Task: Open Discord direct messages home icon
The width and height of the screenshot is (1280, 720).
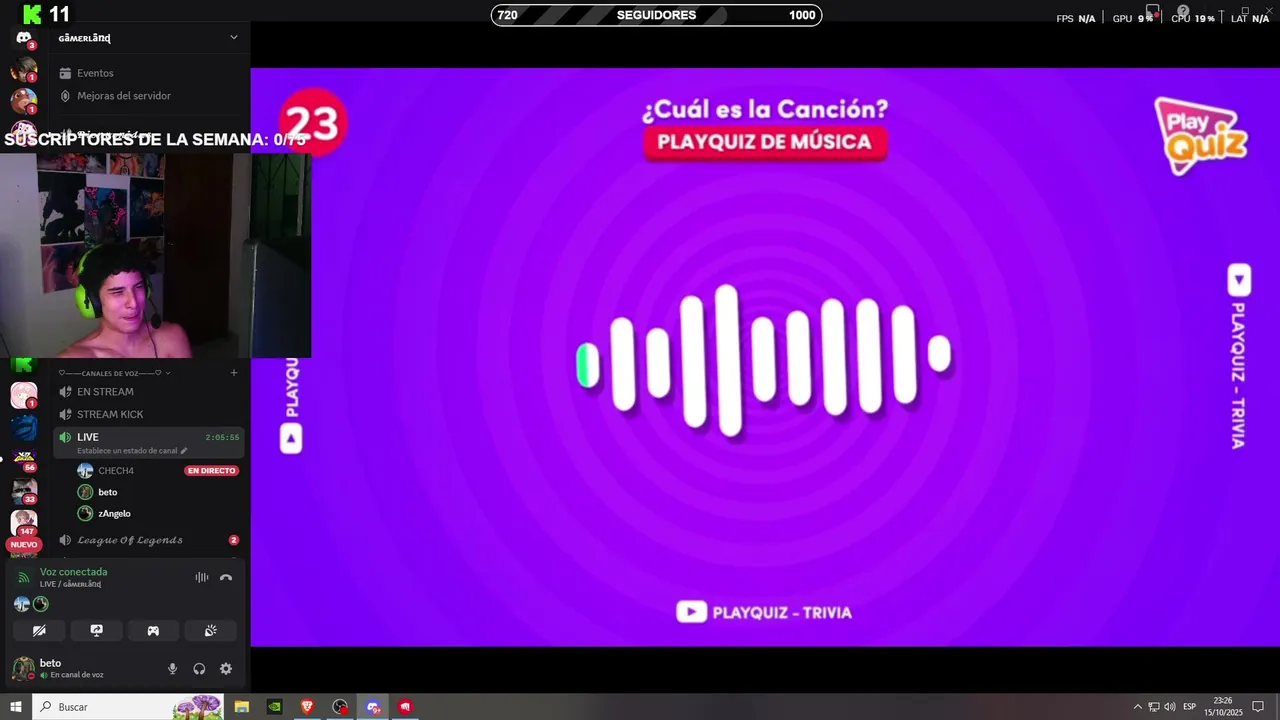Action: pyautogui.click(x=23, y=39)
